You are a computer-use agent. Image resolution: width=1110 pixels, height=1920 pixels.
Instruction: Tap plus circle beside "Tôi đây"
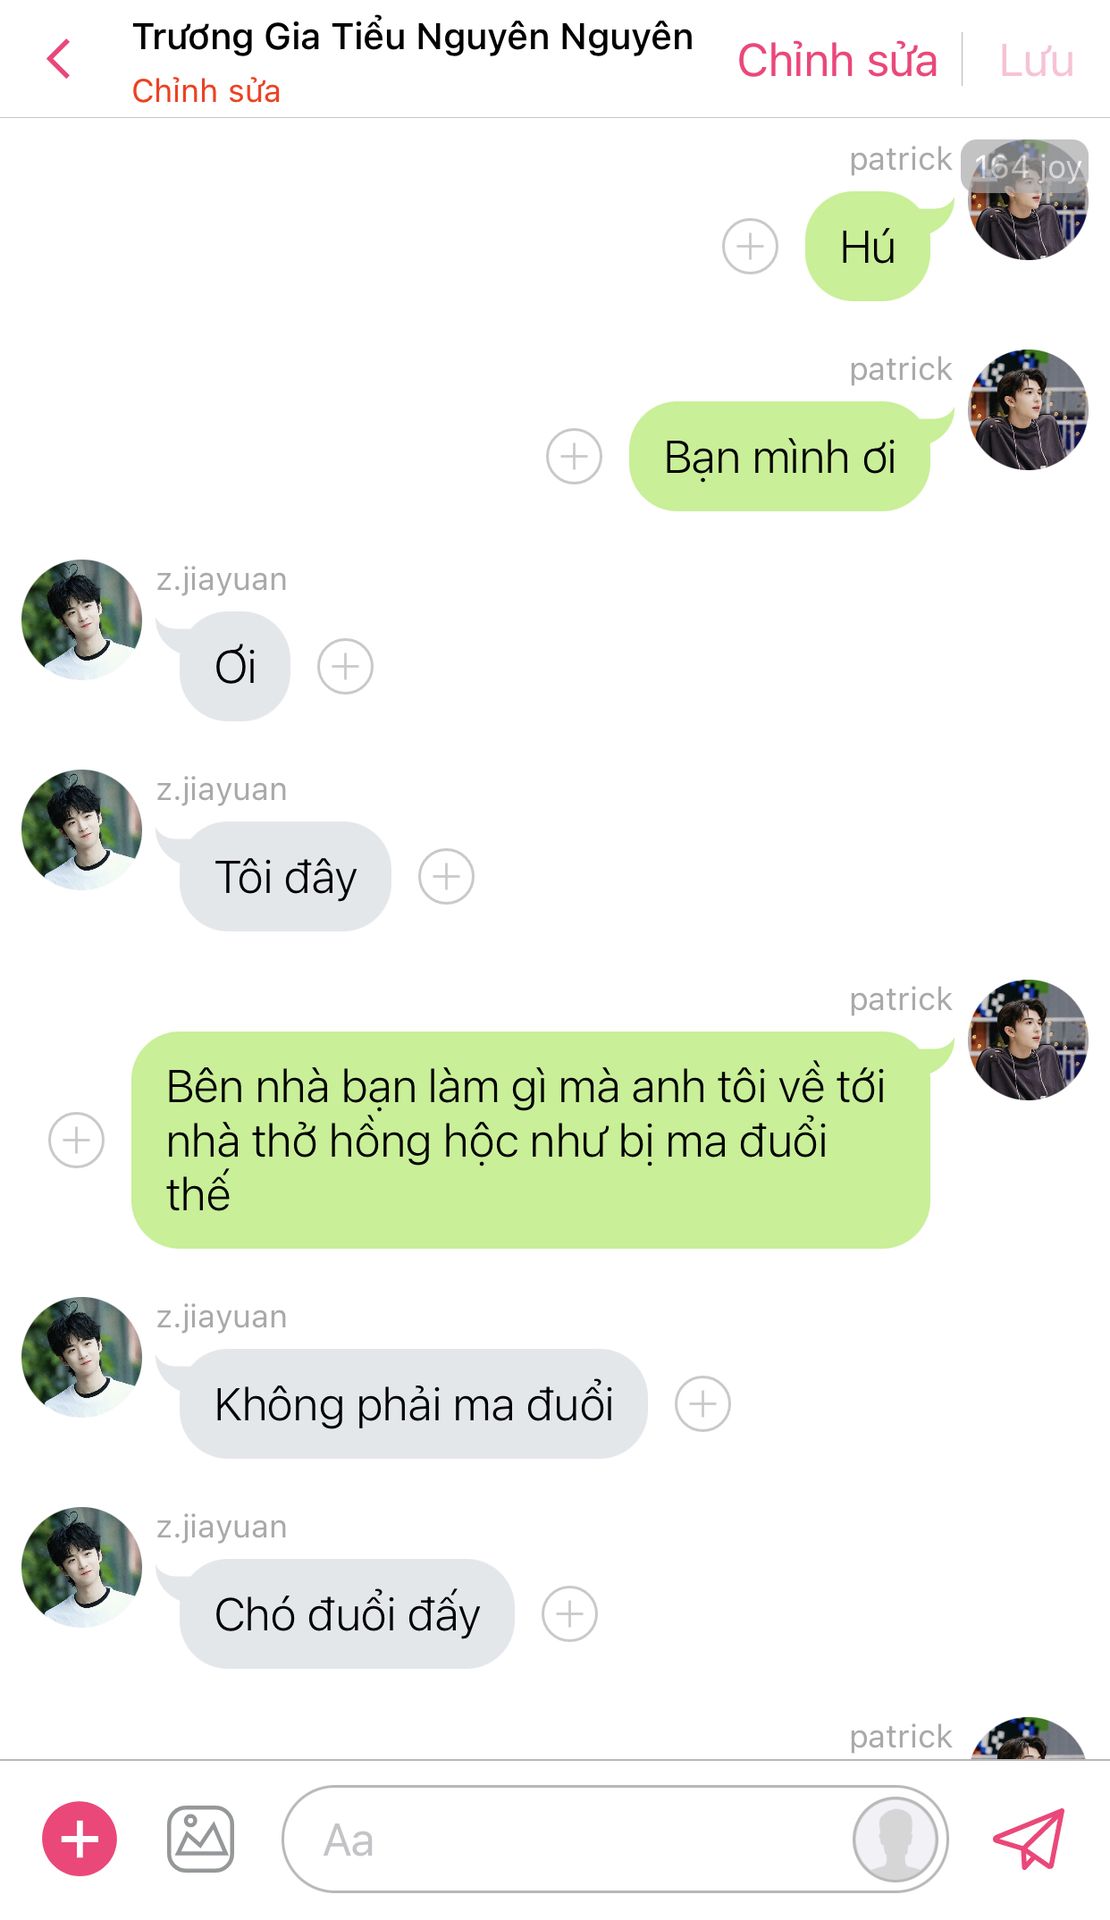pos(446,876)
